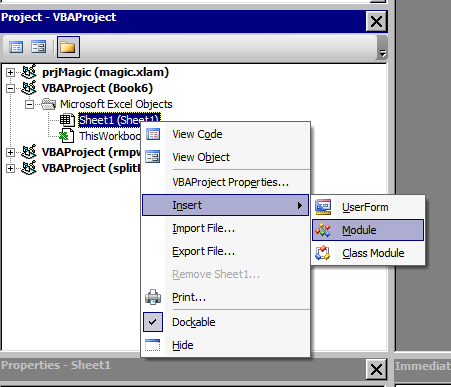The width and height of the screenshot is (451, 387).
Task: Click the ThisWorkbook Excel icon
Action: [66, 136]
